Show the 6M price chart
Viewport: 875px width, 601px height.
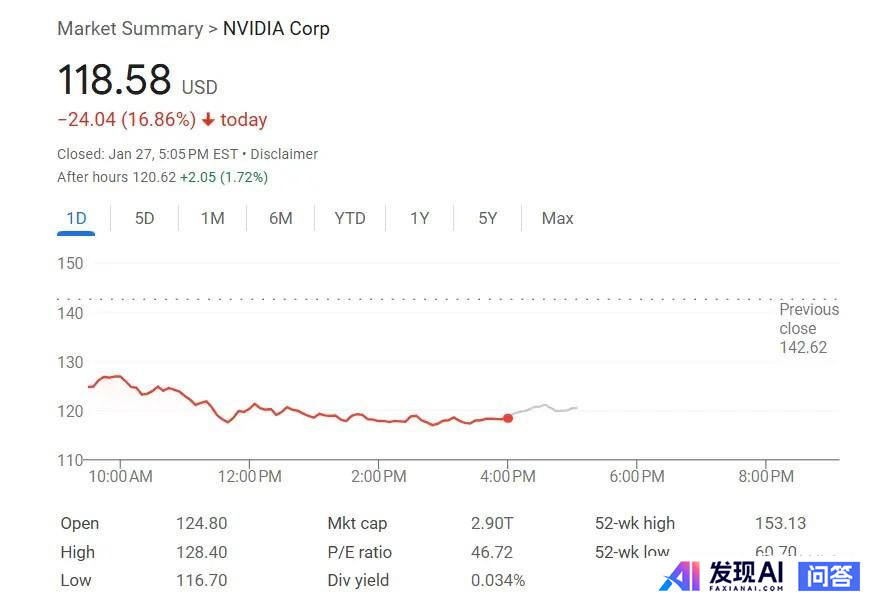point(281,218)
